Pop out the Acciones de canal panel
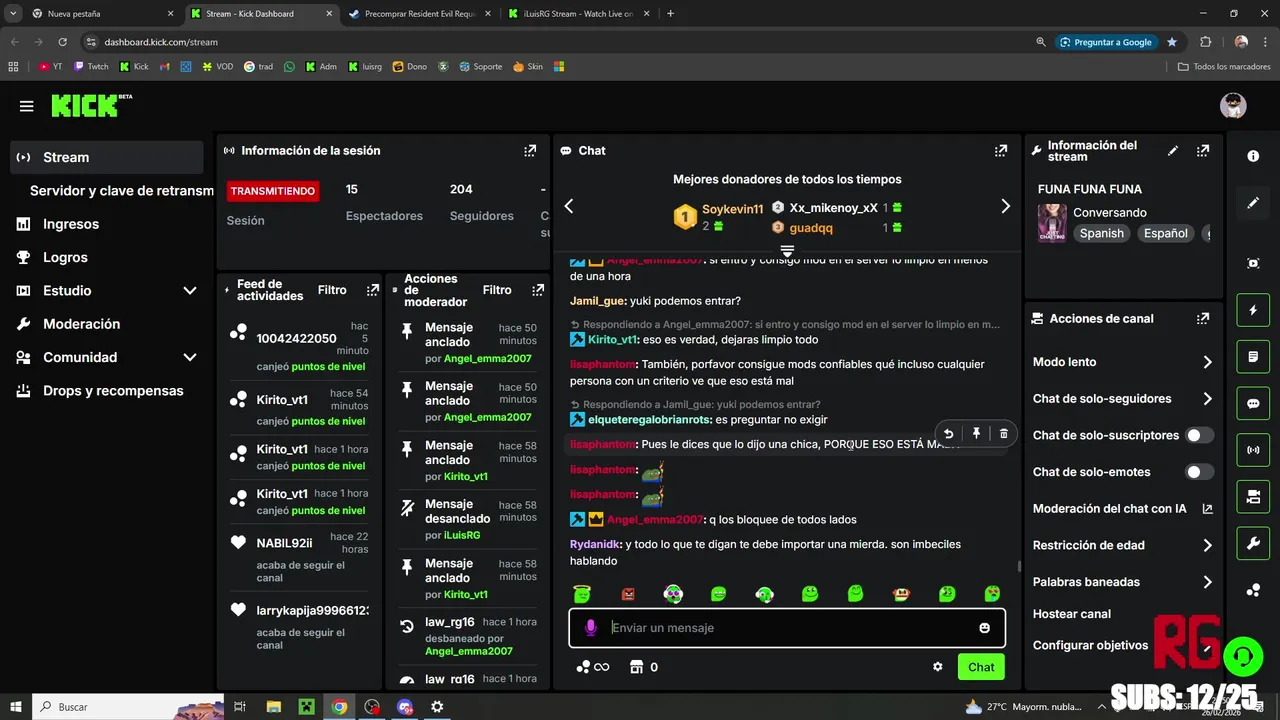 click(x=1203, y=319)
